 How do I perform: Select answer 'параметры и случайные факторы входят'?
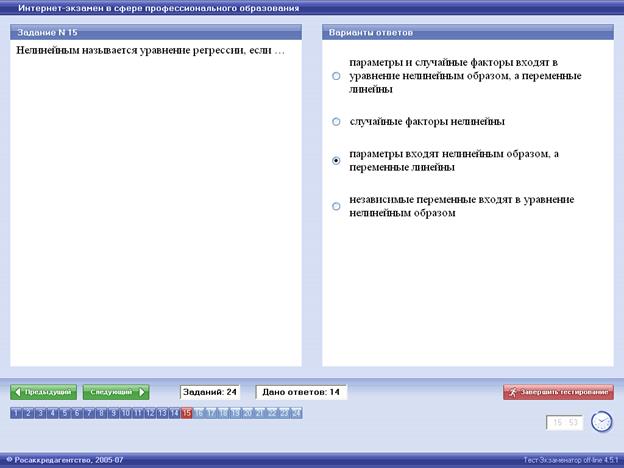[336, 76]
